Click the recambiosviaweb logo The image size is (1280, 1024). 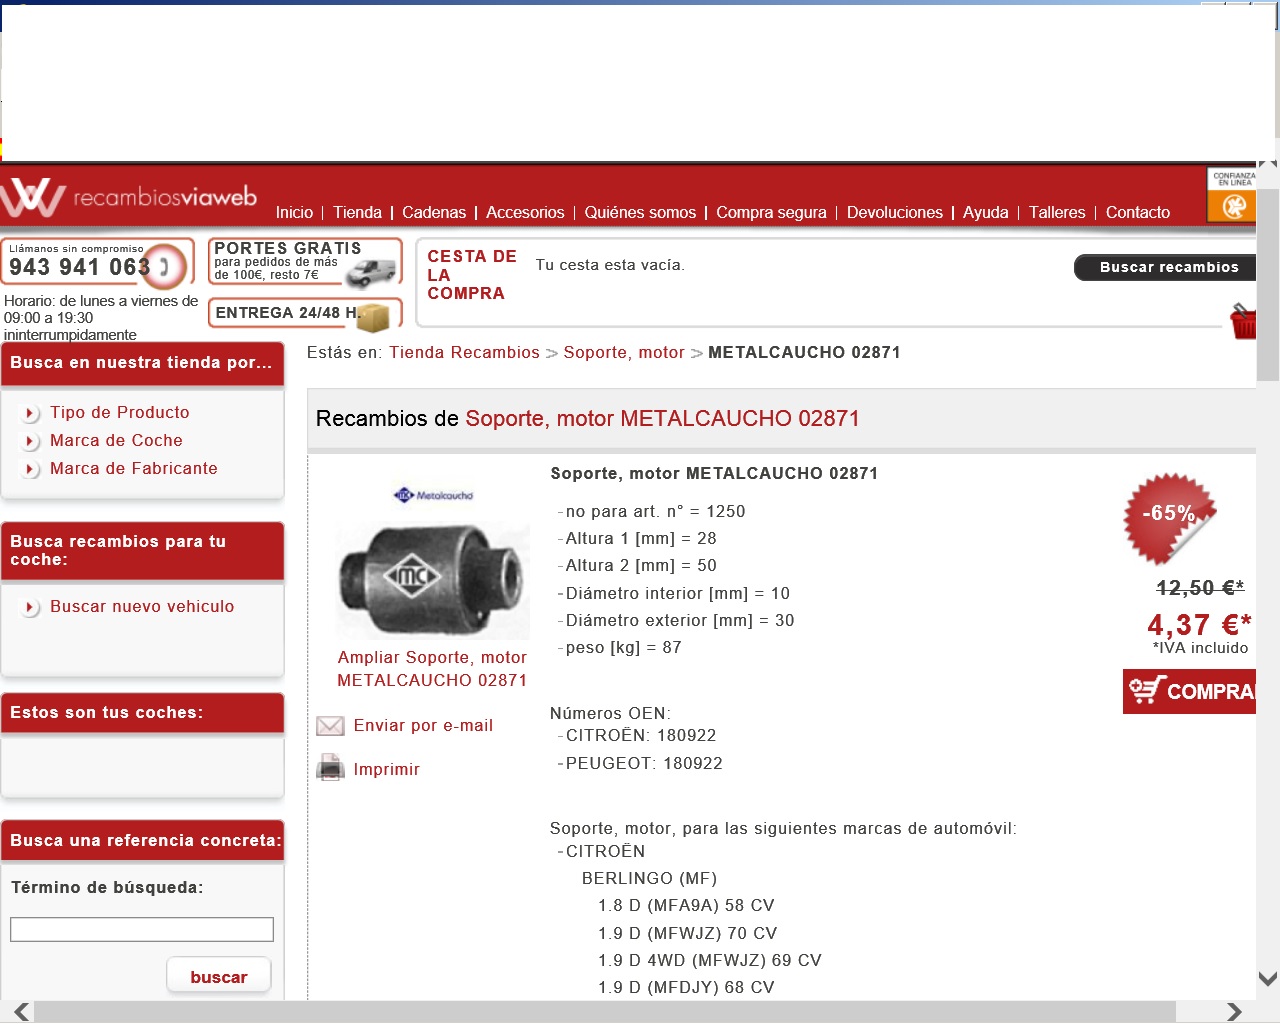click(x=129, y=197)
